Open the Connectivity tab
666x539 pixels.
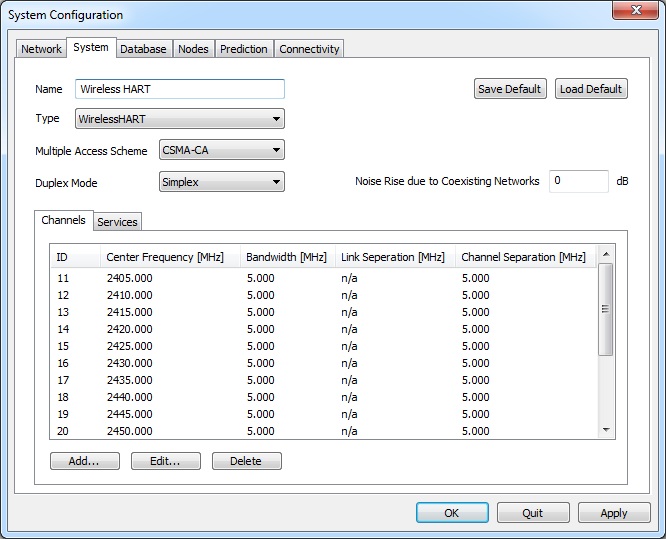coord(309,49)
